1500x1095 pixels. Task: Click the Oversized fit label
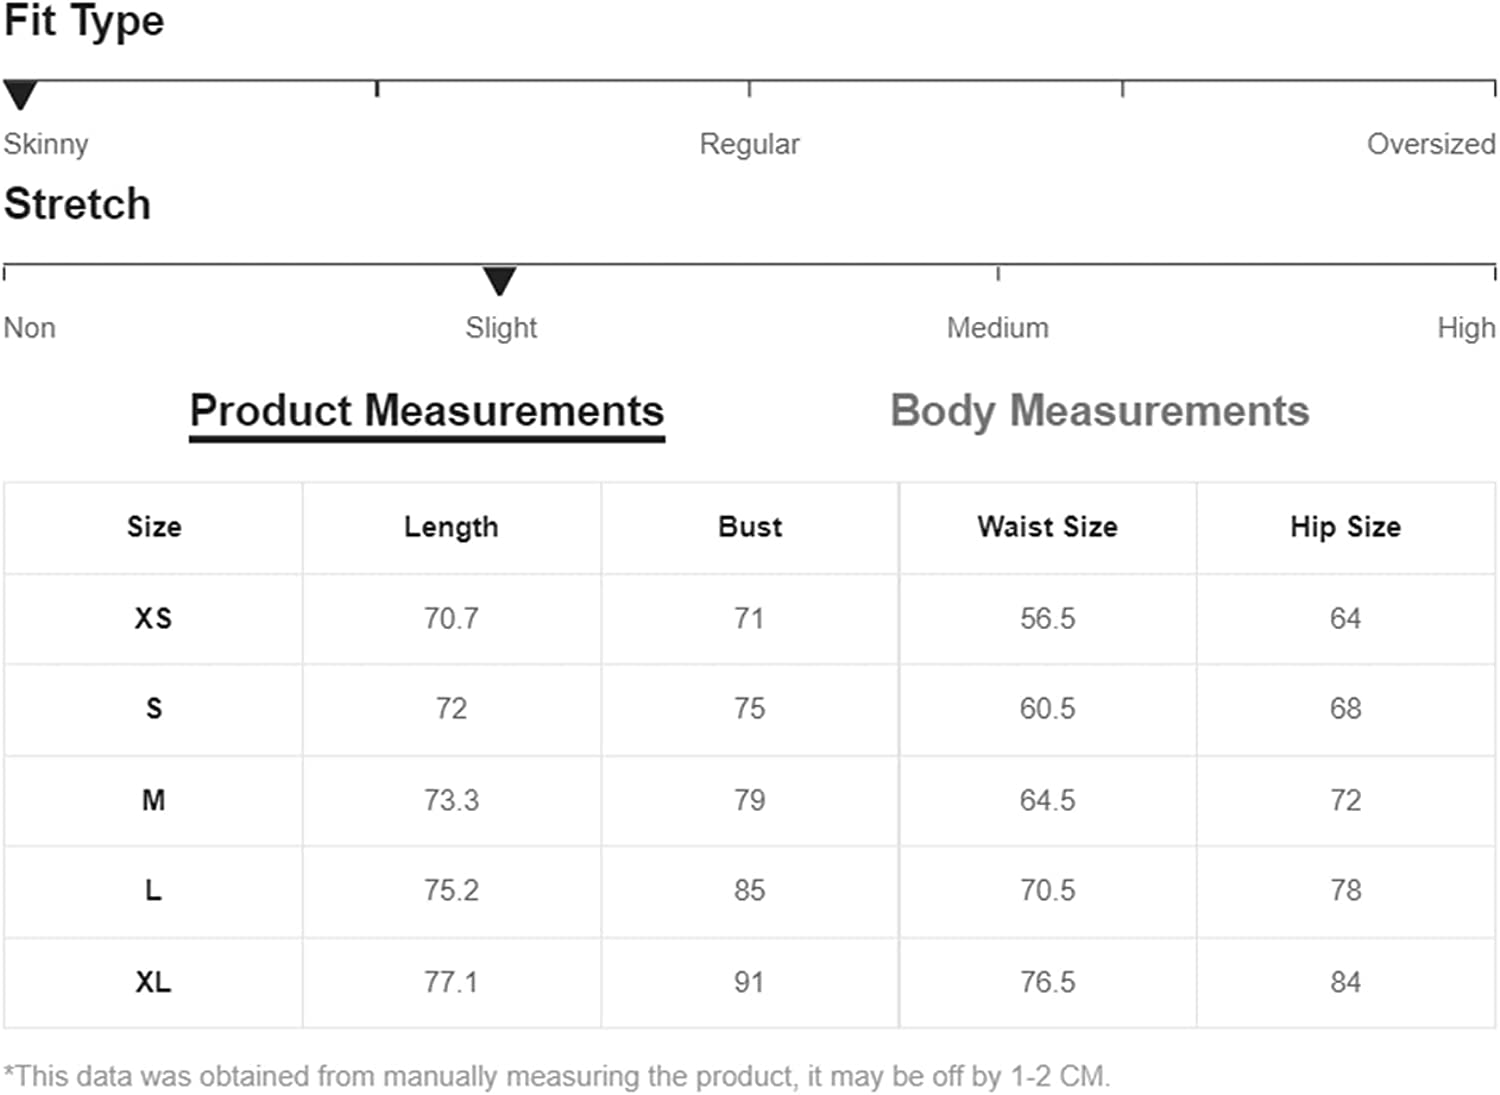click(x=1430, y=144)
